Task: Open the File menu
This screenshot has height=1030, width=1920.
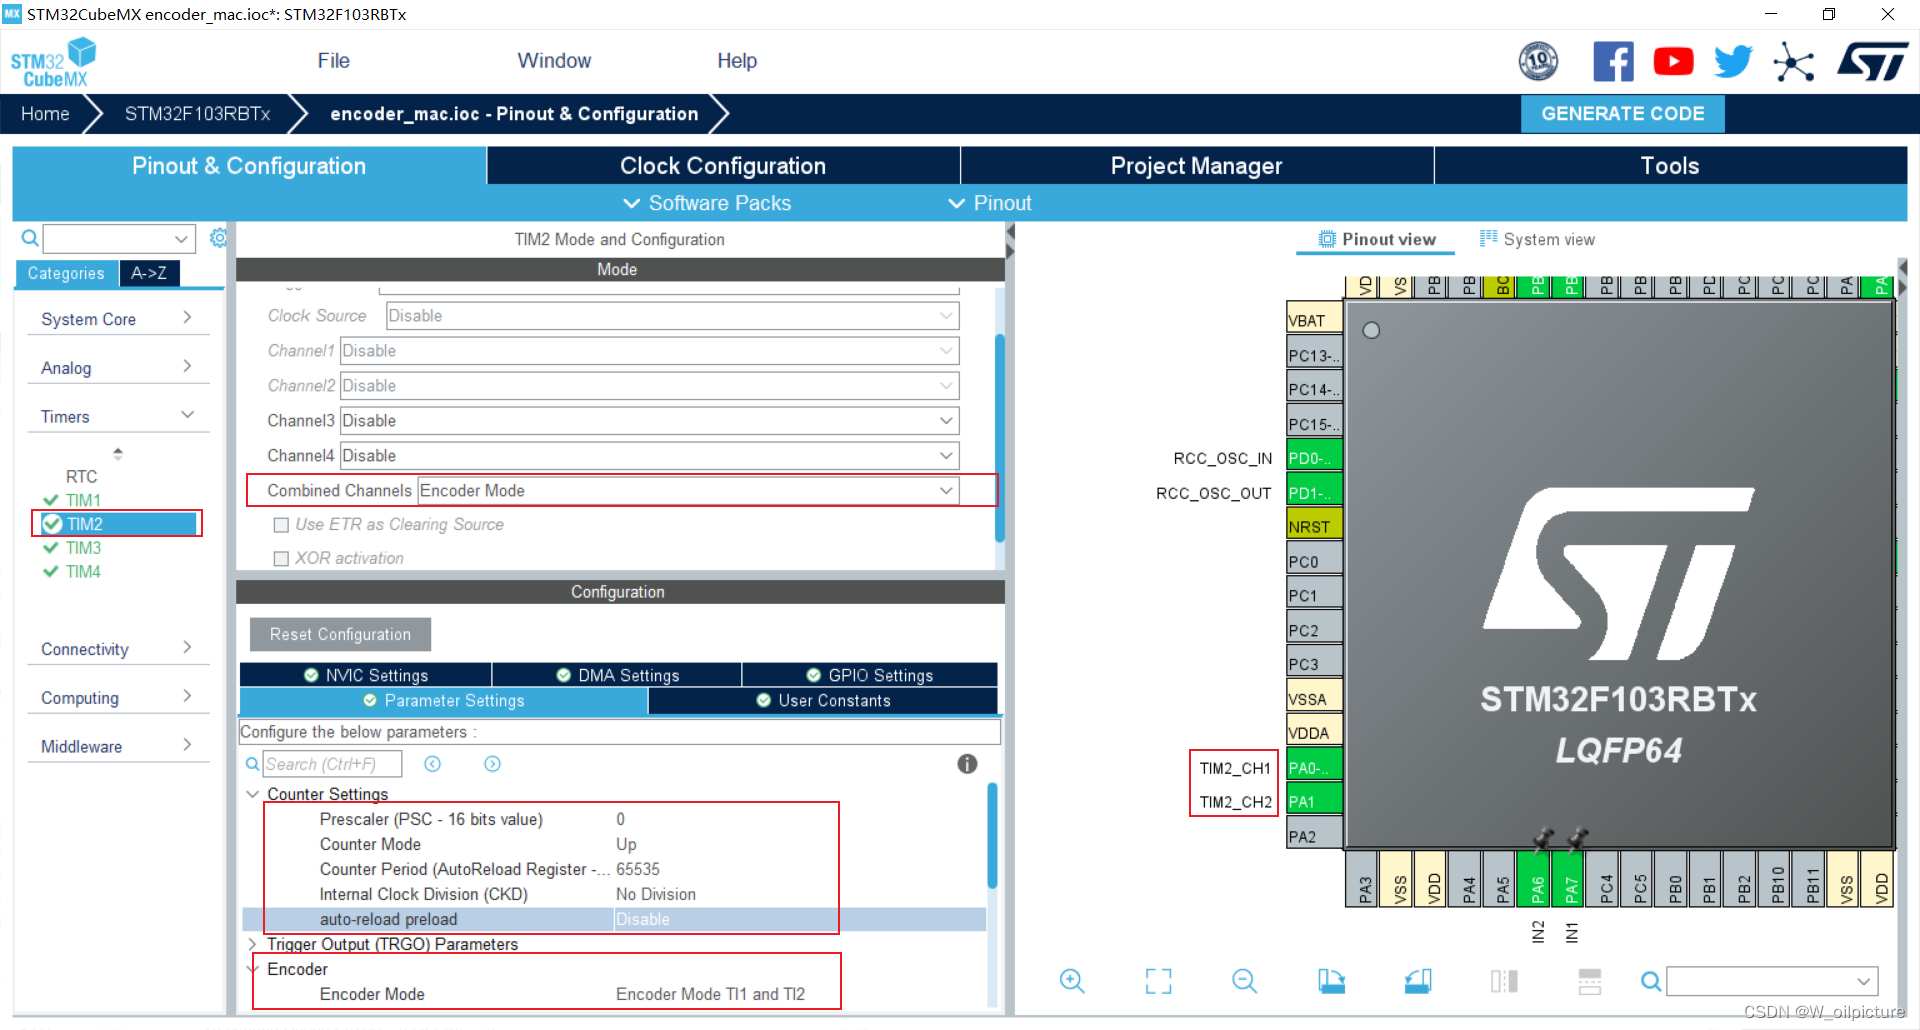Action: pyautogui.click(x=333, y=61)
